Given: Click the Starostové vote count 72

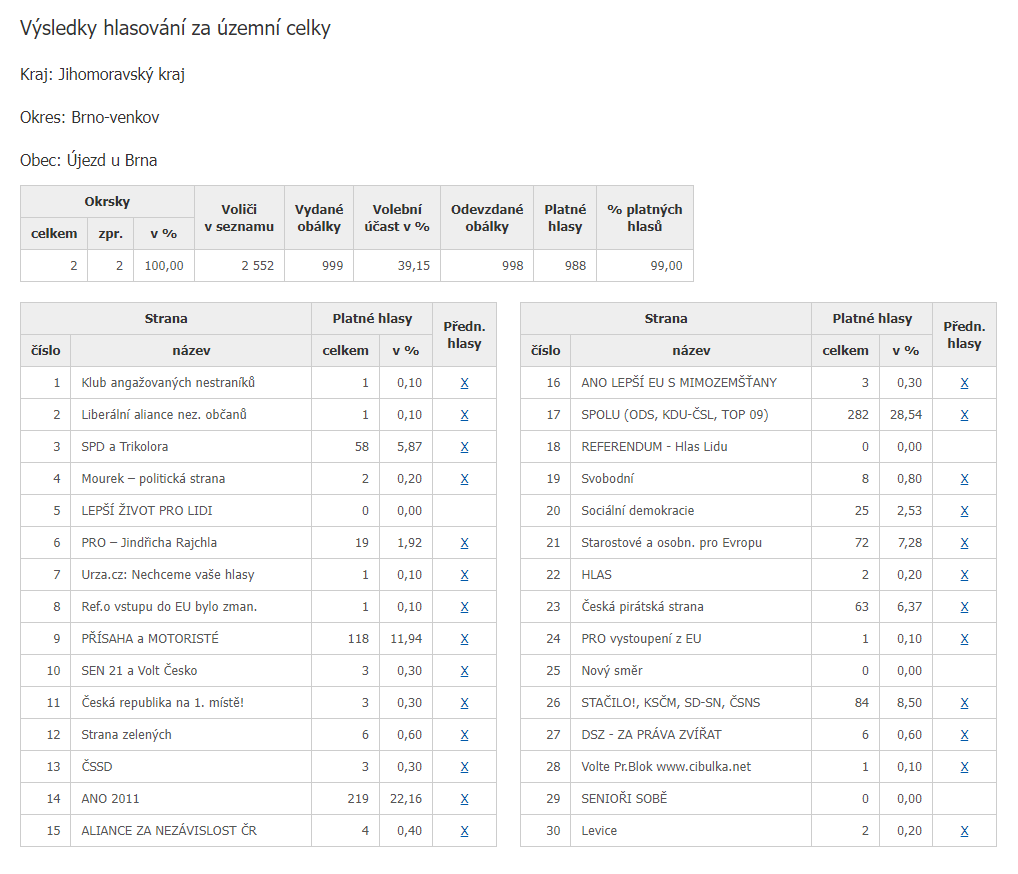Looking at the screenshot, I should coord(862,543).
